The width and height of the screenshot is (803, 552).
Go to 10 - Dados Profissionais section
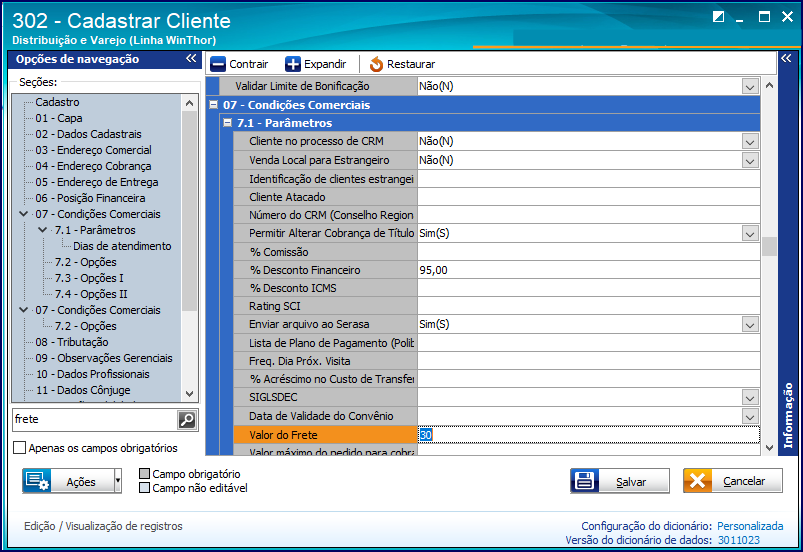[x=93, y=374]
